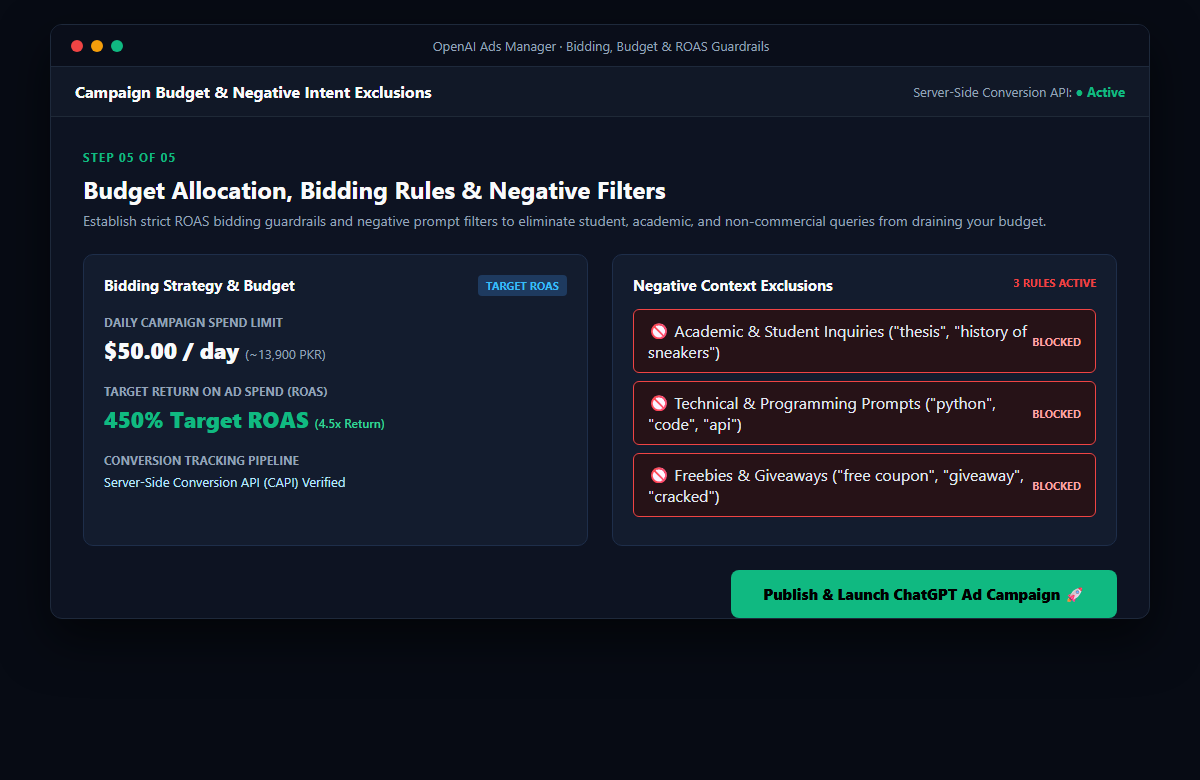1200x780 pixels.
Task: Select the TARGET ROAS badge
Action: coord(522,286)
